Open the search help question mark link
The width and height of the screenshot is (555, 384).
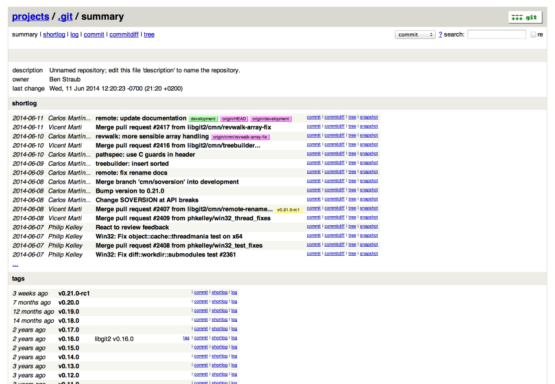pos(440,35)
